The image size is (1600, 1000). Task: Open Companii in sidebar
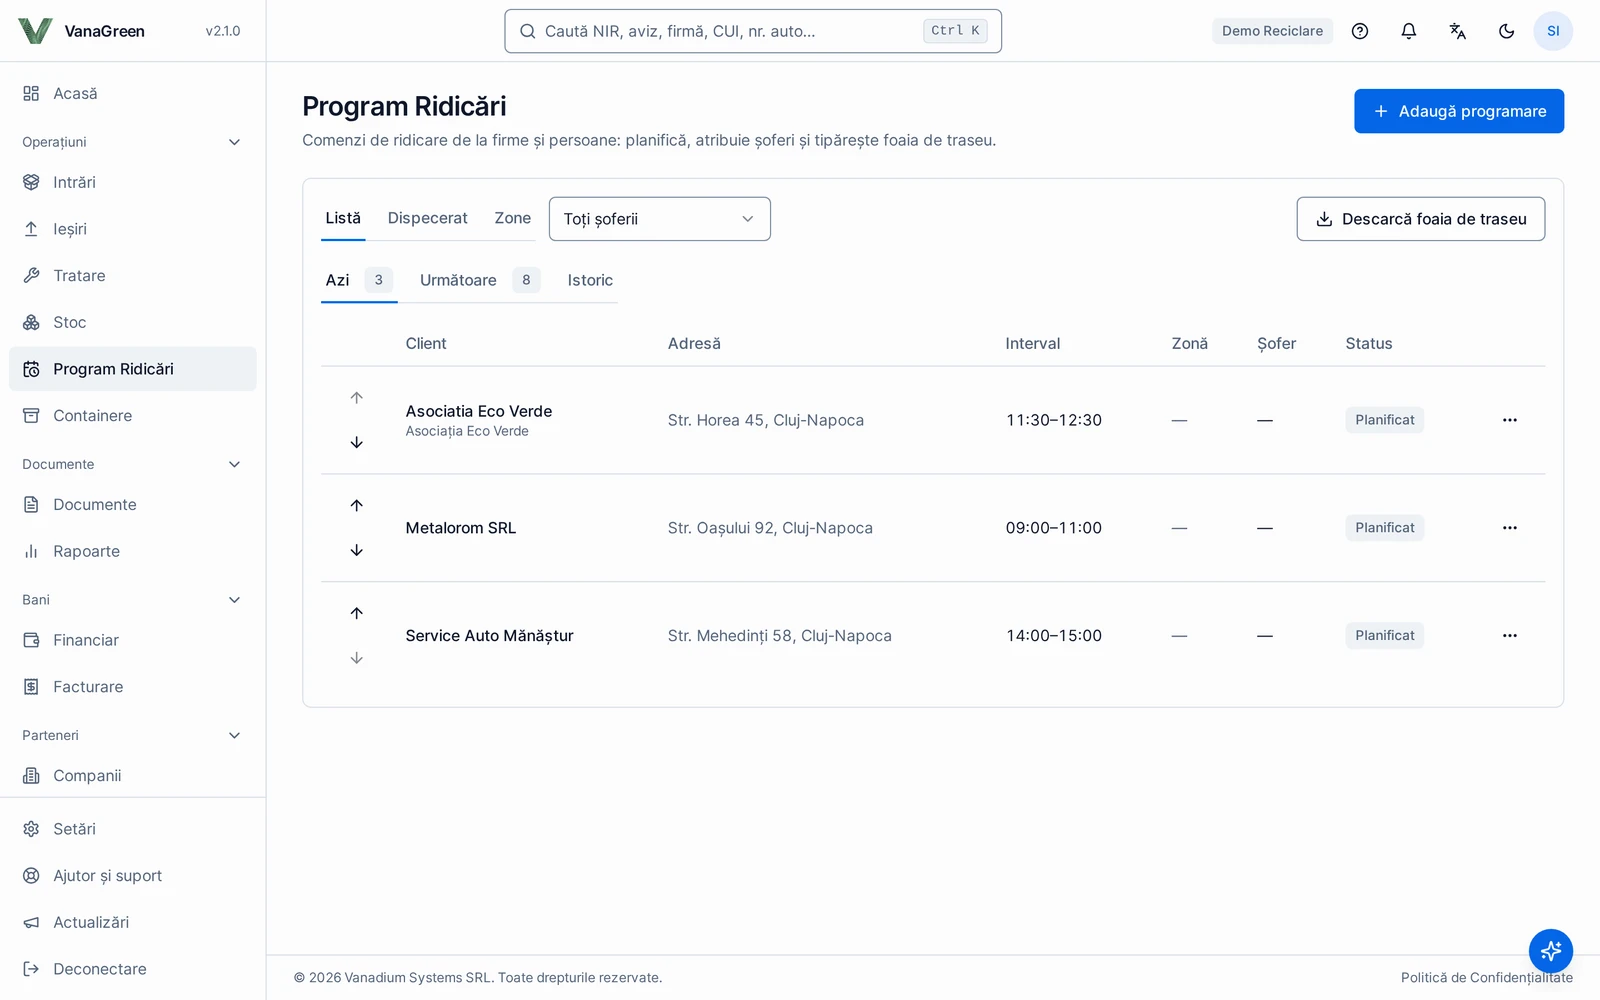coord(133,776)
